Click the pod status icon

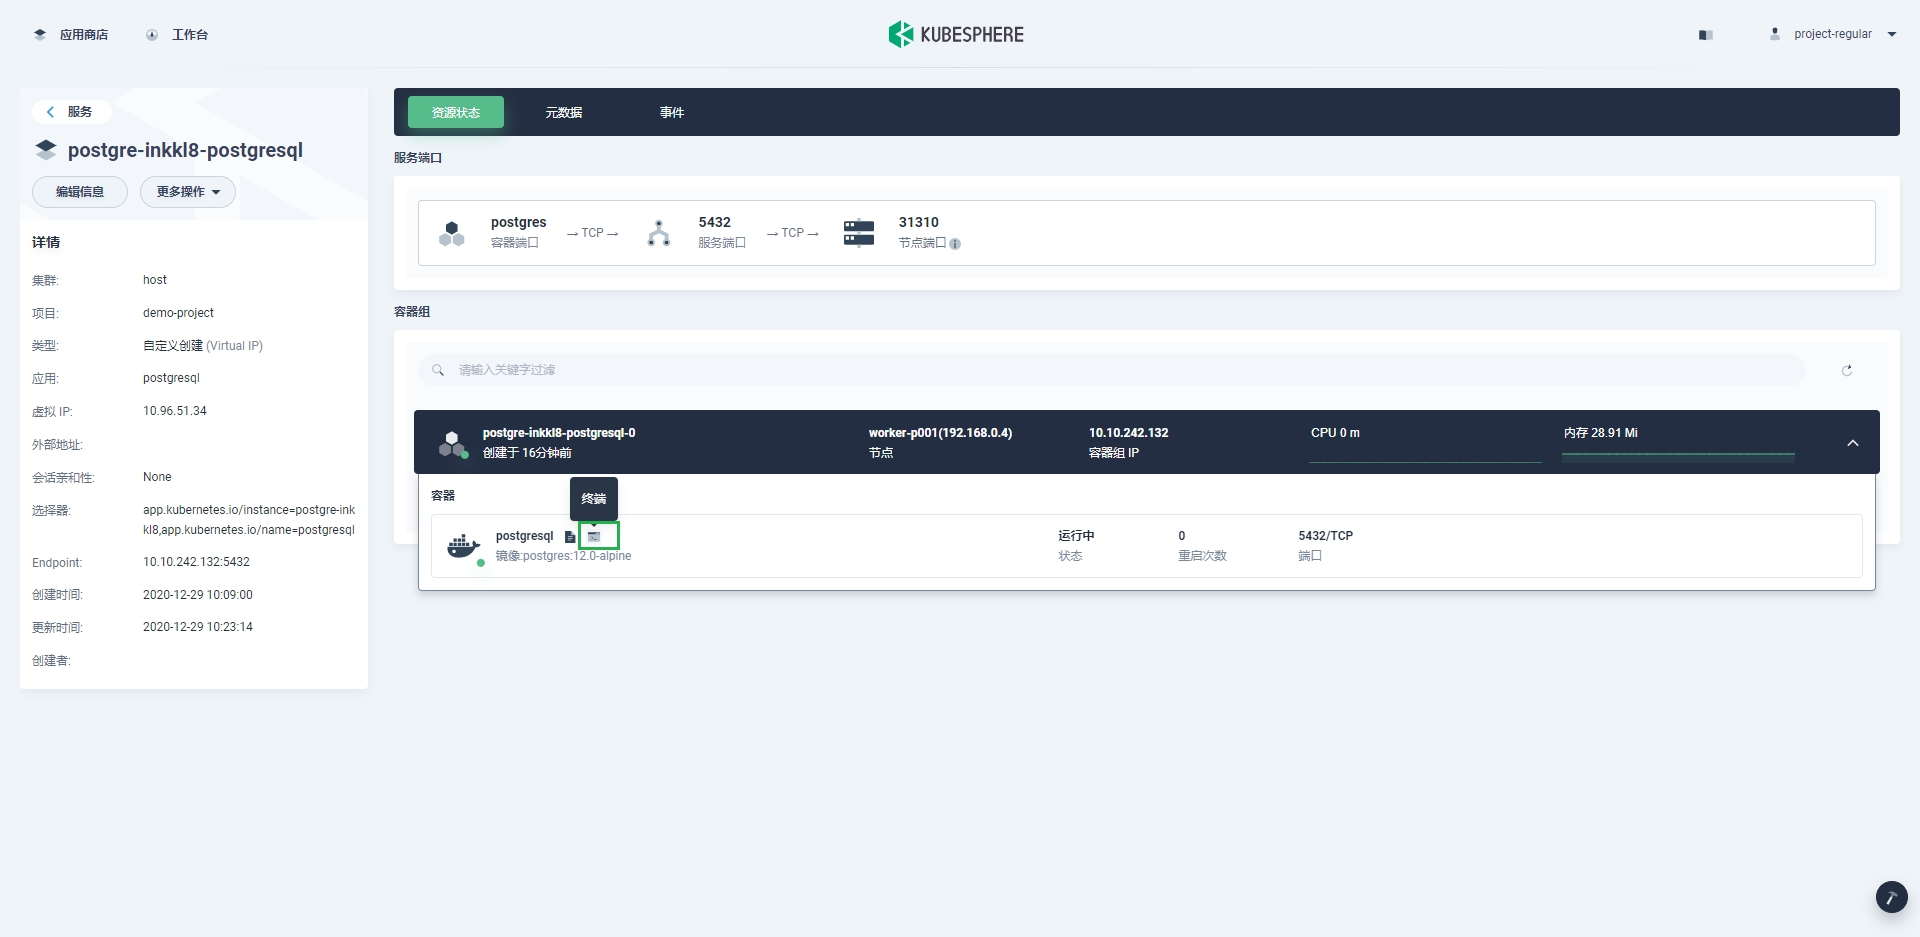click(x=453, y=444)
